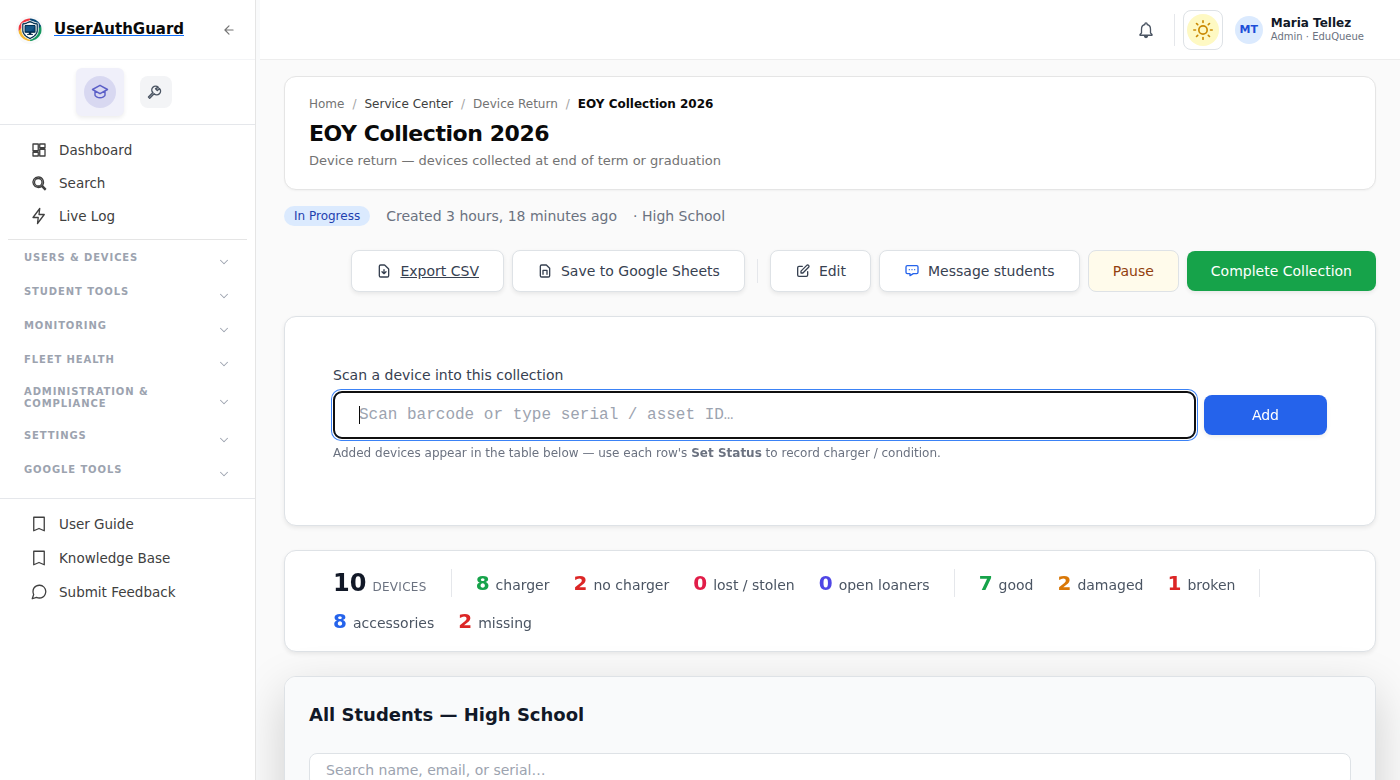This screenshot has height=780, width=1400.
Task: Open the Knowledge Base menu item
Action: (x=127, y=558)
